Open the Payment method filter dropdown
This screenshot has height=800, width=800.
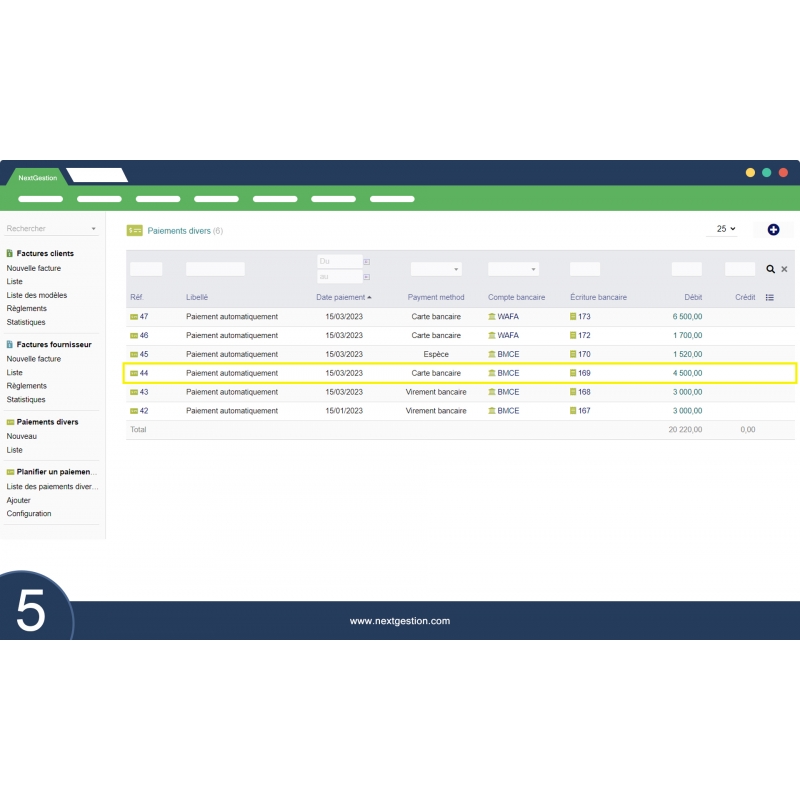(435, 268)
